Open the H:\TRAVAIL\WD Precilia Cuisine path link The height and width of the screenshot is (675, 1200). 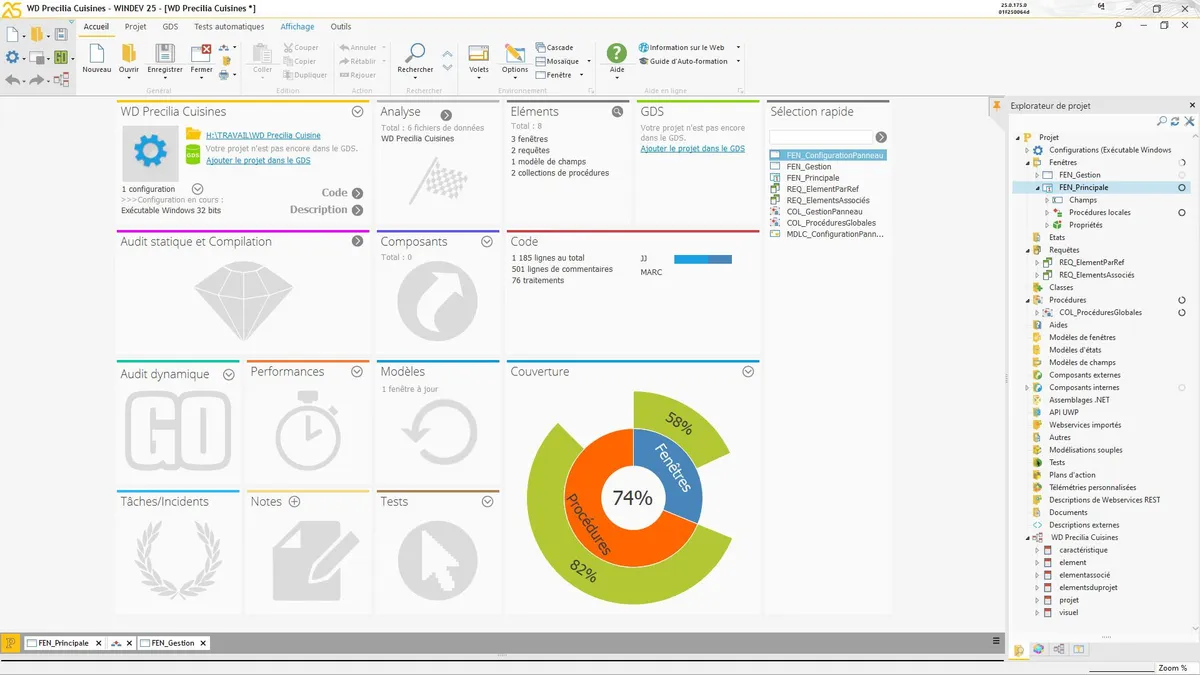point(263,136)
